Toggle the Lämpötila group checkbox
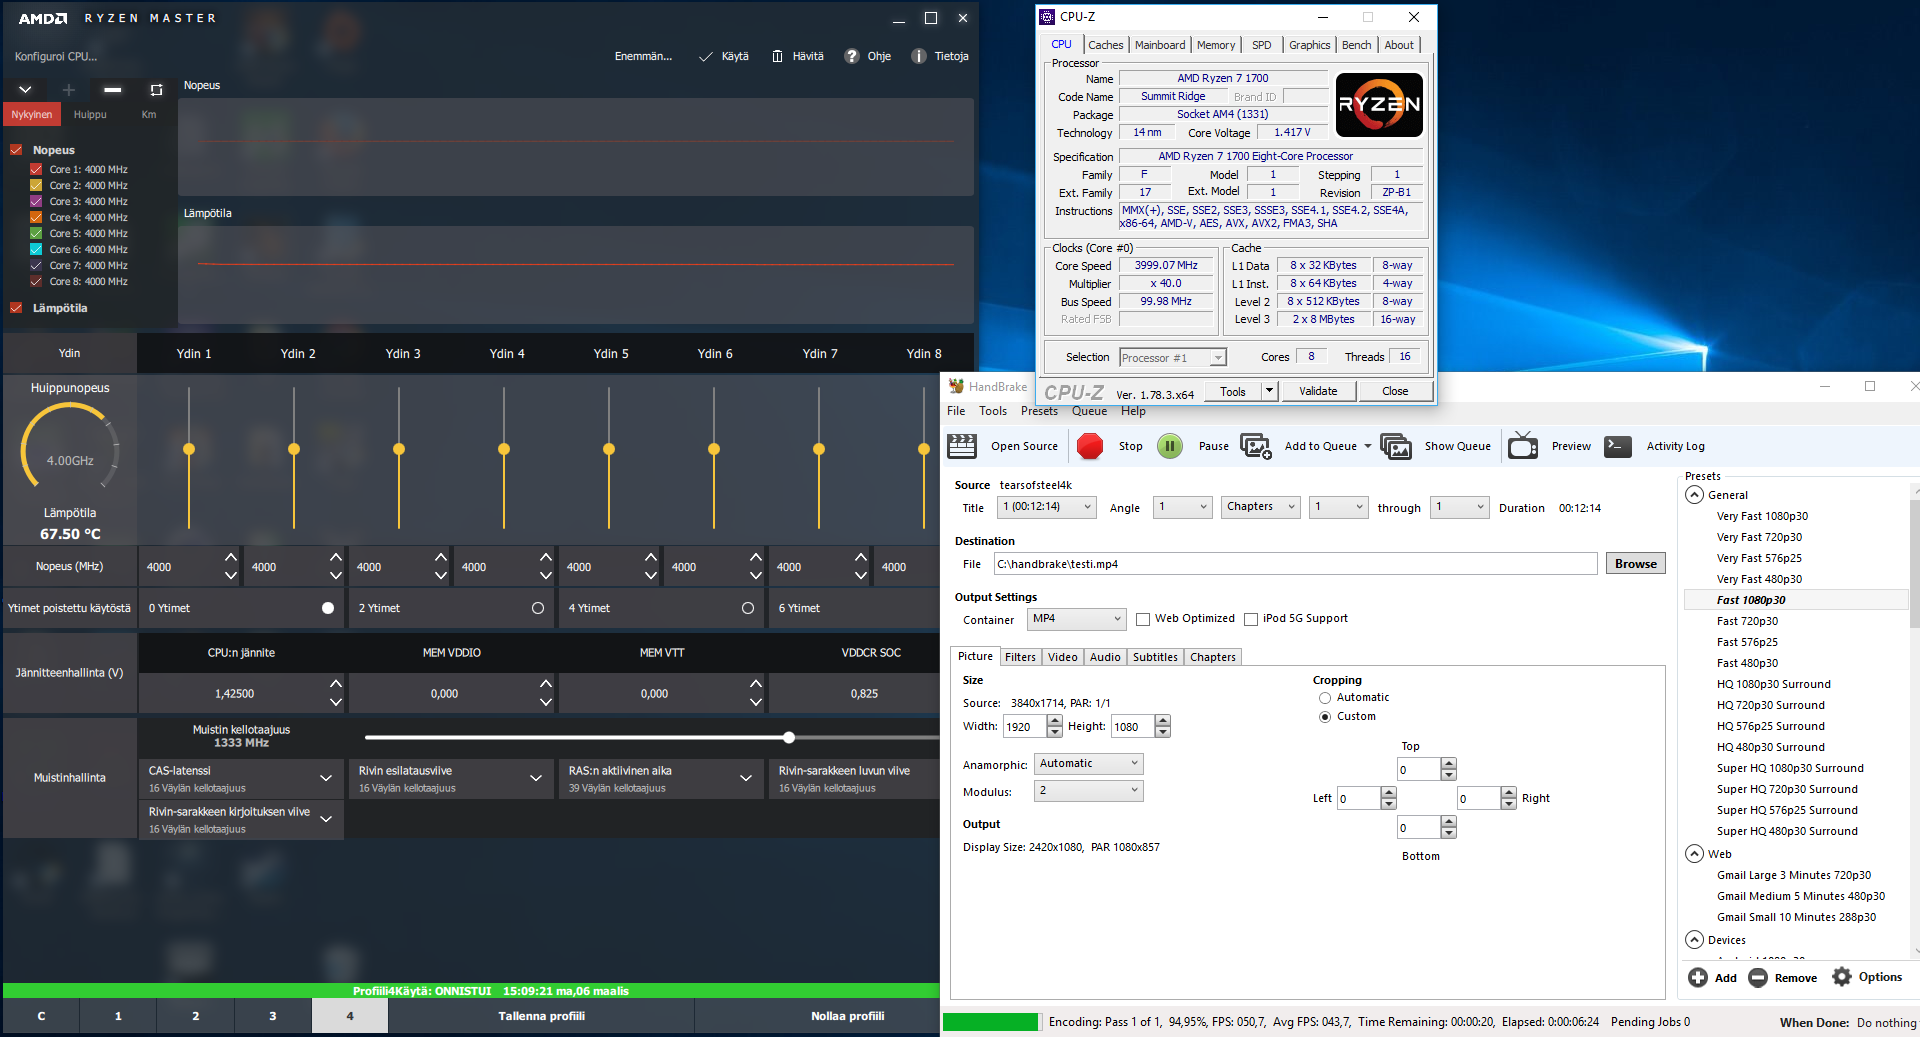Image resolution: width=1920 pixels, height=1037 pixels. (x=16, y=308)
